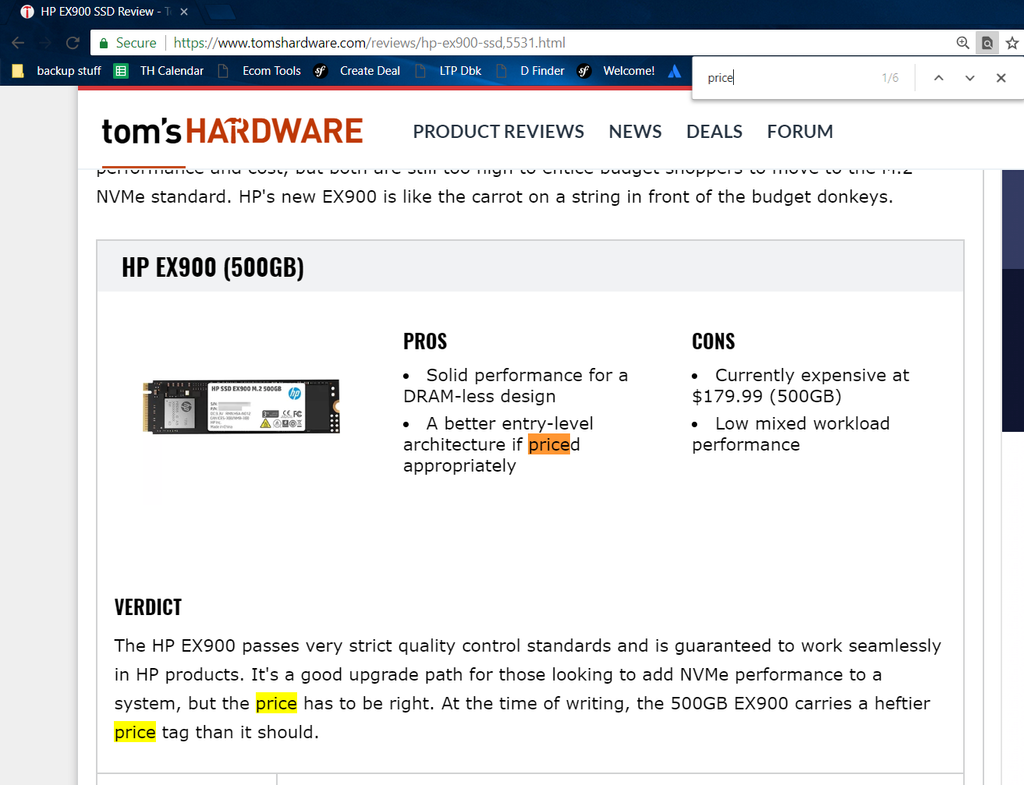Switch to the FORUM tab
This screenshot has height=785, width=1024.
[x=800, y=131]
